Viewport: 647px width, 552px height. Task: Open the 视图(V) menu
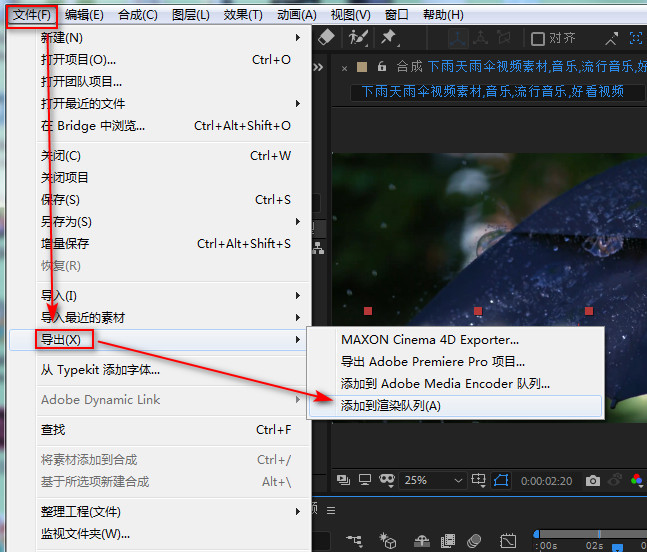coord(350,15)
